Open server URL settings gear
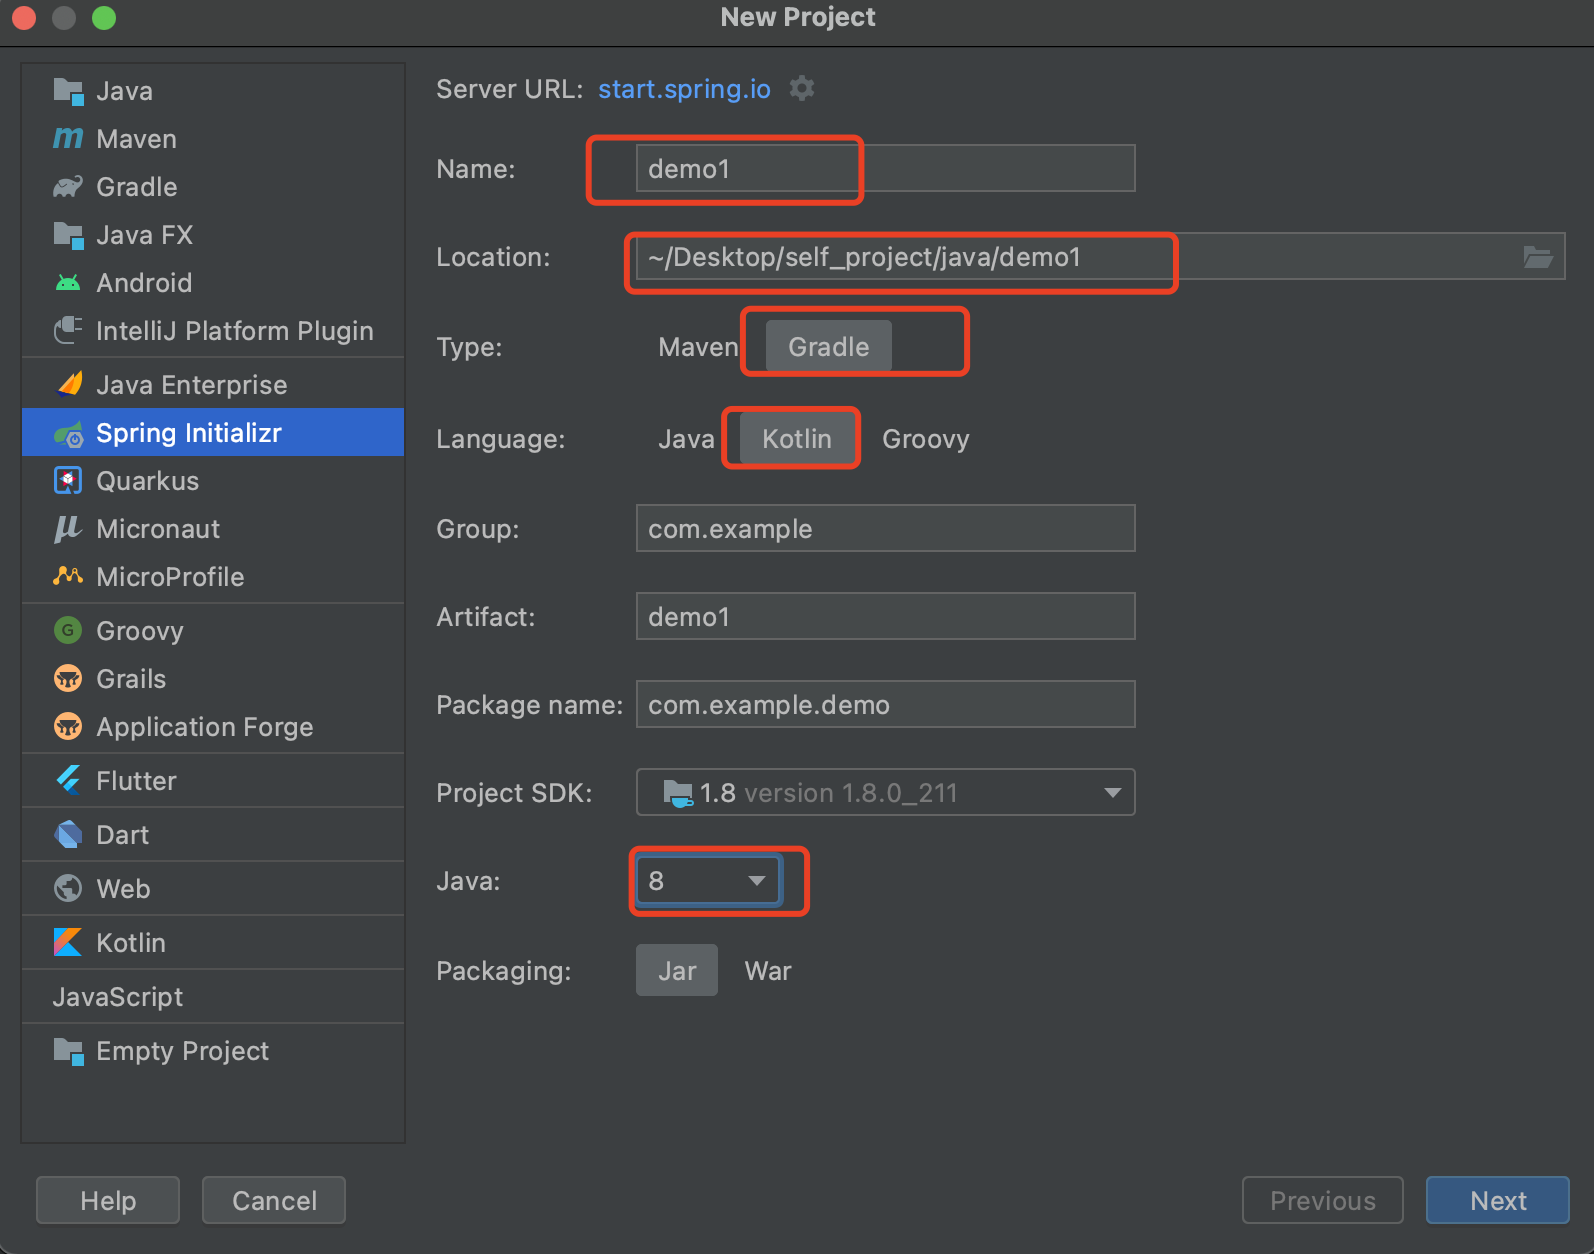The image size is (1594, 1254). pos(802,88)
